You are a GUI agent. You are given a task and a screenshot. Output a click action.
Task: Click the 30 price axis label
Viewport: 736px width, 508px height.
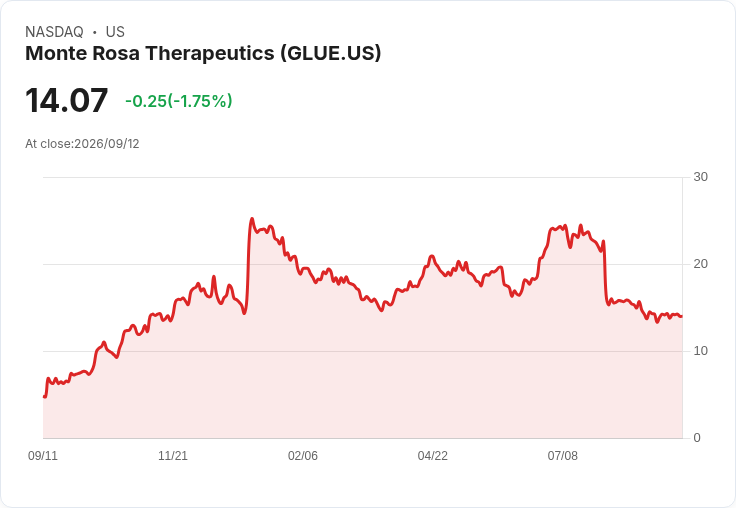click(x=700, y=177)
